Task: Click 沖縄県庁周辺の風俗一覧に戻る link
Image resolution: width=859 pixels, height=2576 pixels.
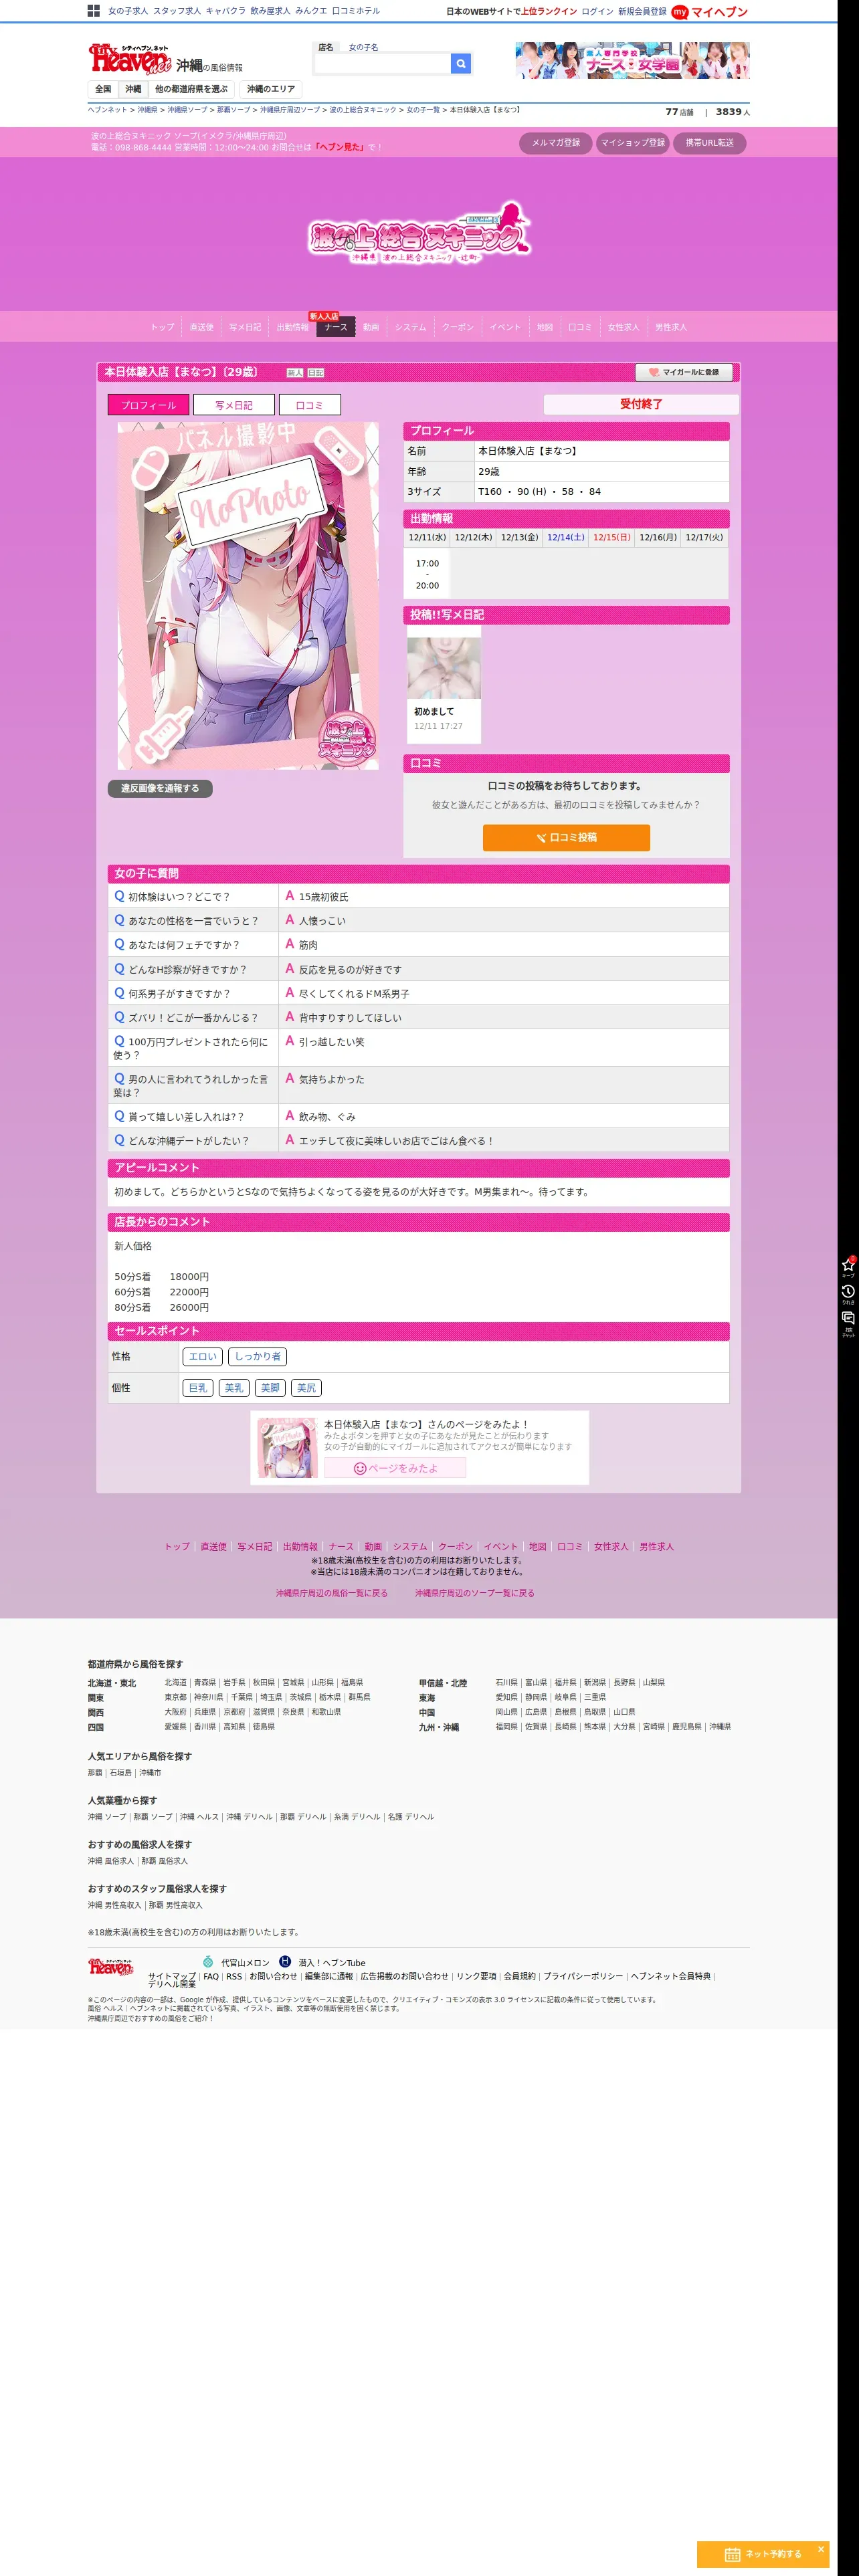Action: click(x=332, y=1593)
